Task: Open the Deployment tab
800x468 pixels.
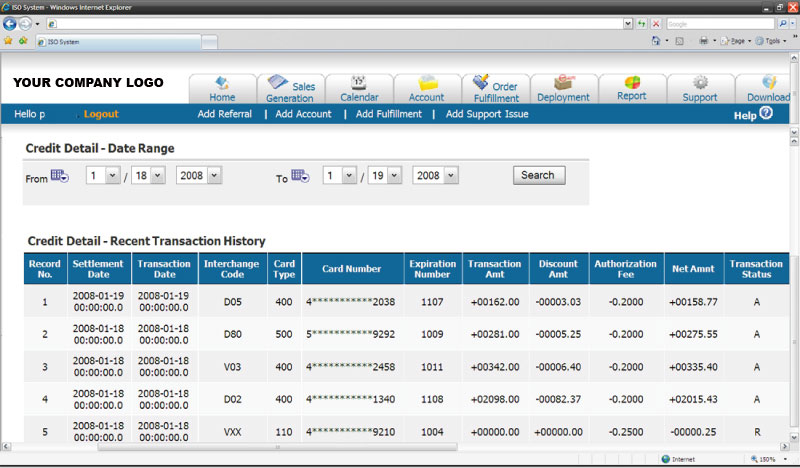Action: click(564, 89)
